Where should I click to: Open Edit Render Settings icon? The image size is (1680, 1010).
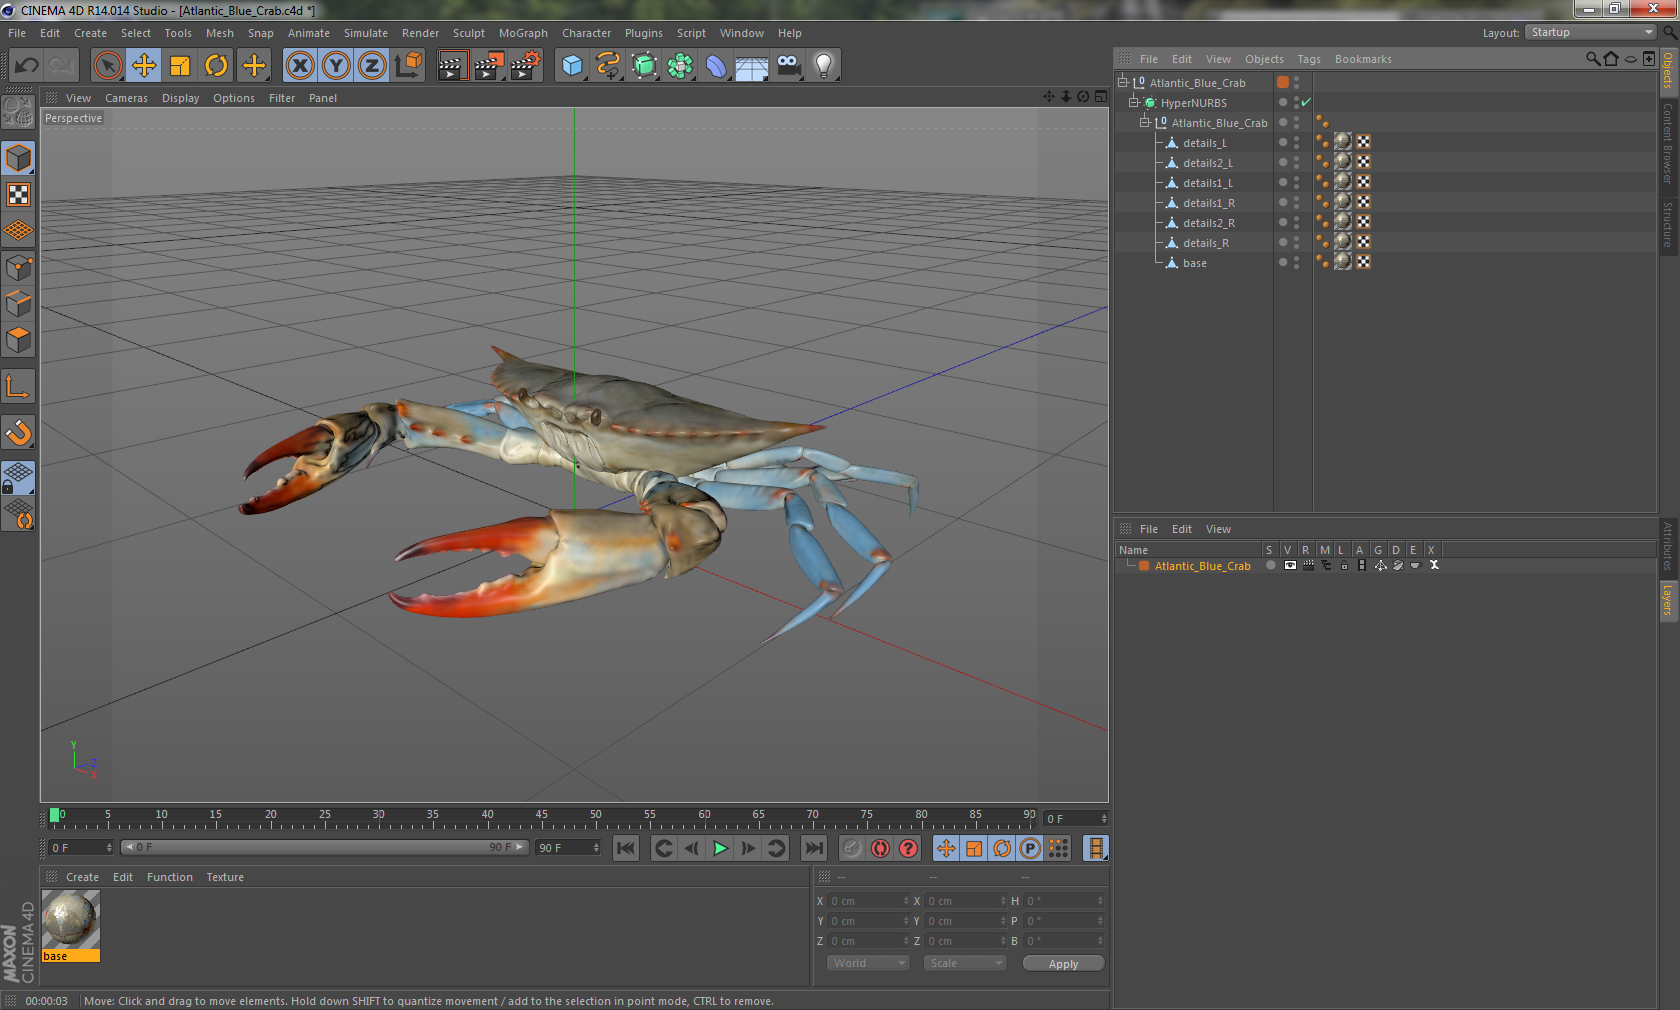[x=525, y=66]
